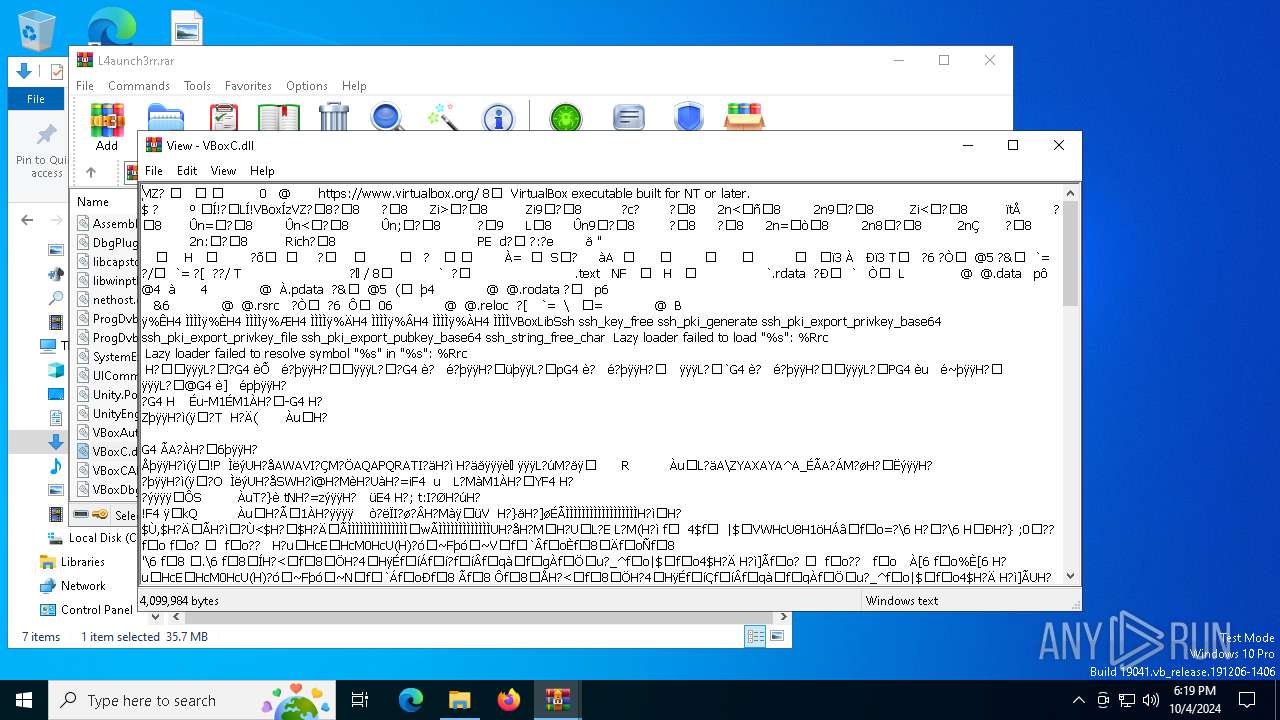Click the SFX books icon in WinRAR toolbar
Image resolution: width=1280 pixels, height=720 pixels.
pos(745,118)
